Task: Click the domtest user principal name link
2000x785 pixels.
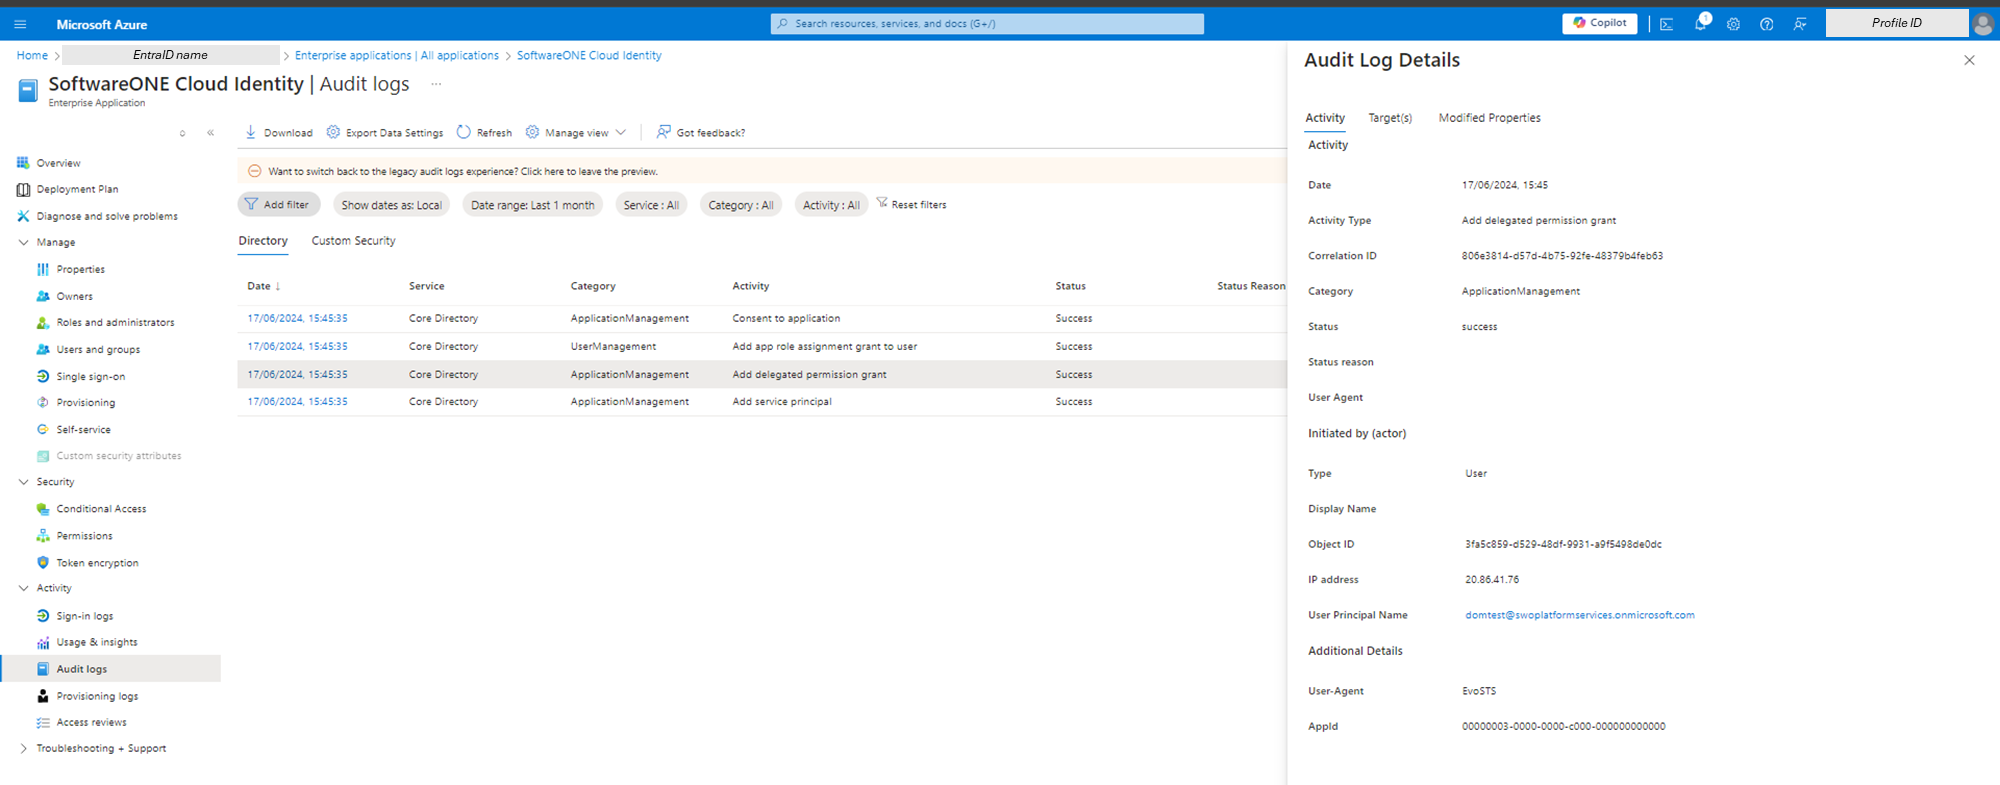Action: (x=1579, y=615)
